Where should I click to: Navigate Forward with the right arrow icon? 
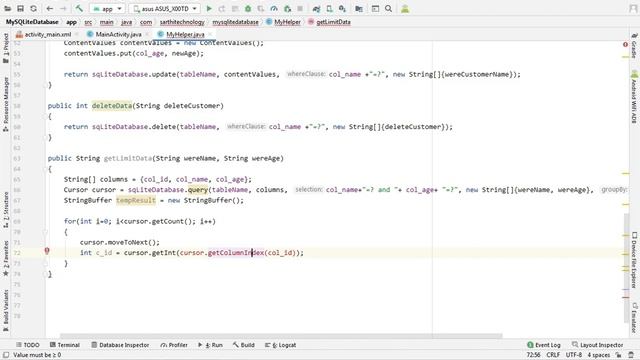pos(63,9)
